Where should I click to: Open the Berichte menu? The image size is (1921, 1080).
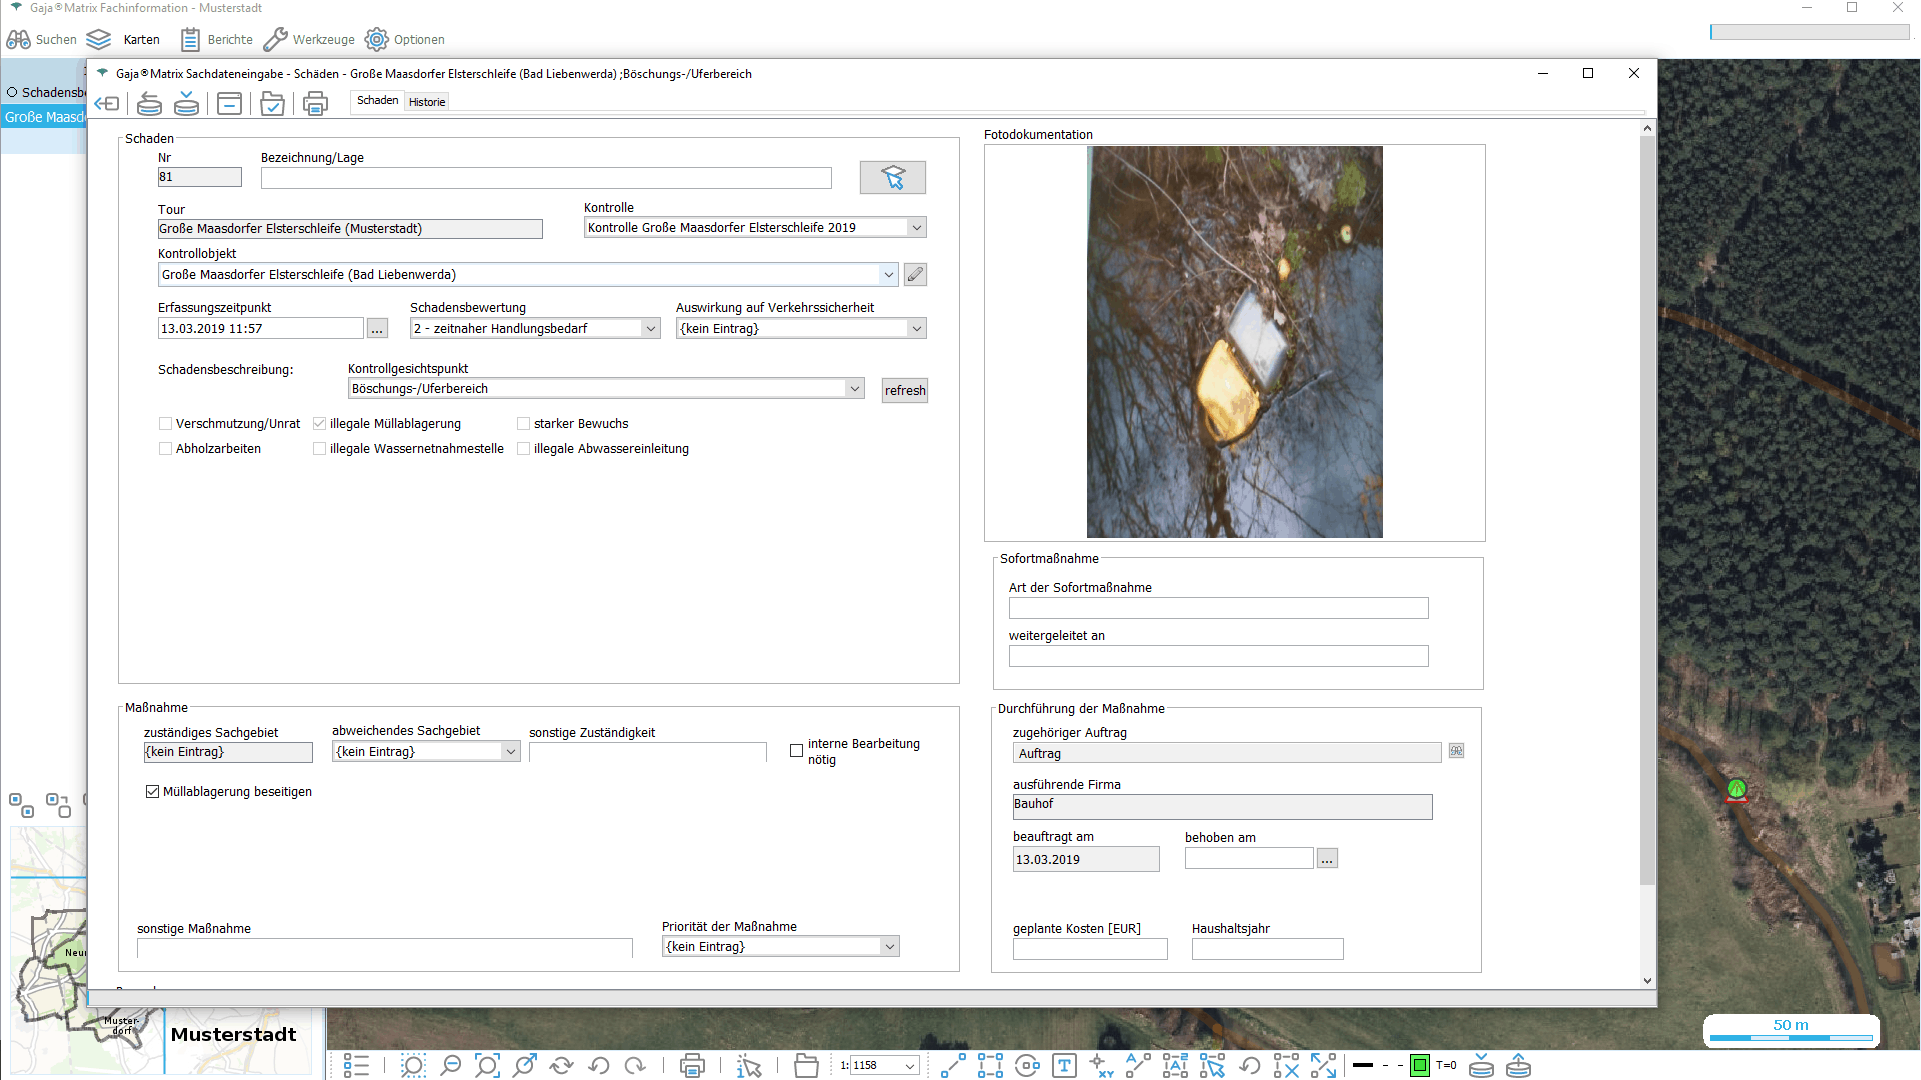(x=217, y=40)
